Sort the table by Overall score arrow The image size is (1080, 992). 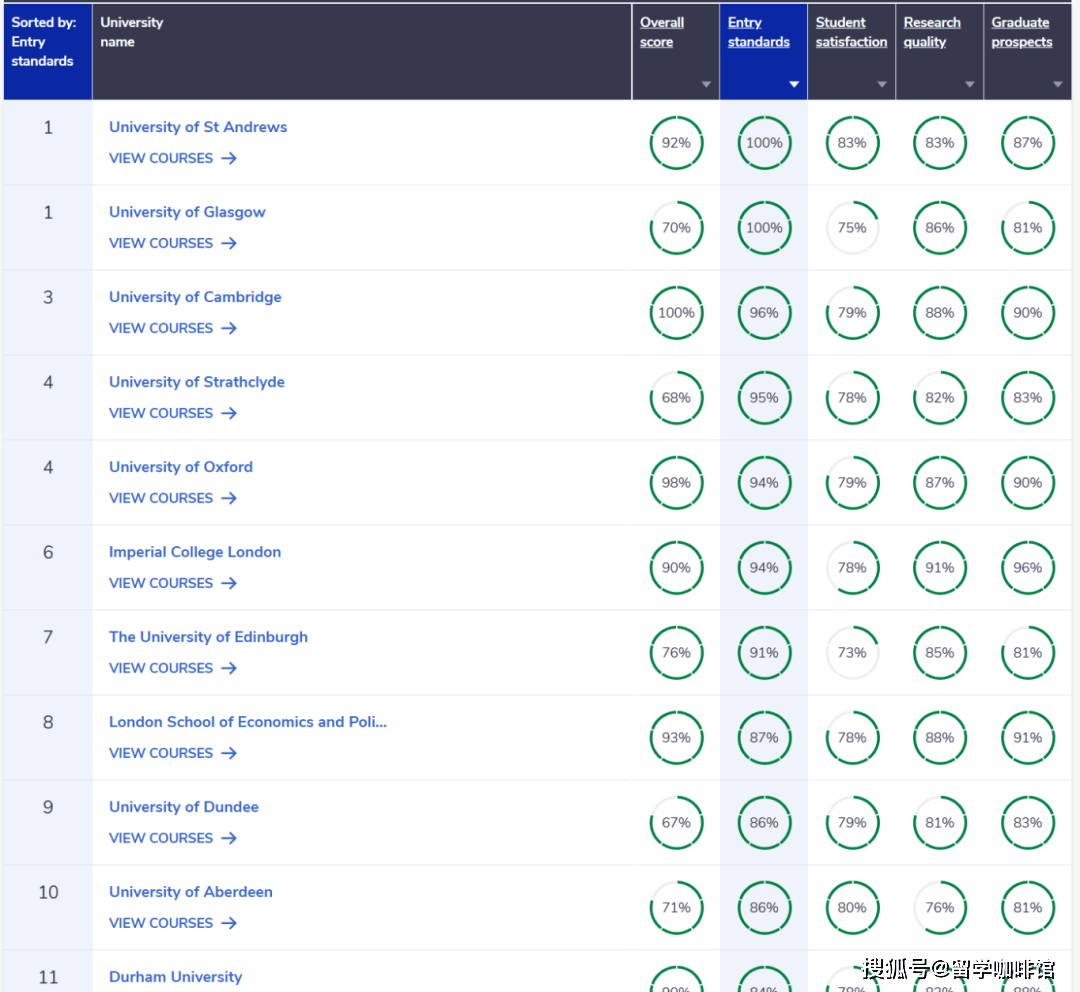pyautogui.click(x=706, y=84)
